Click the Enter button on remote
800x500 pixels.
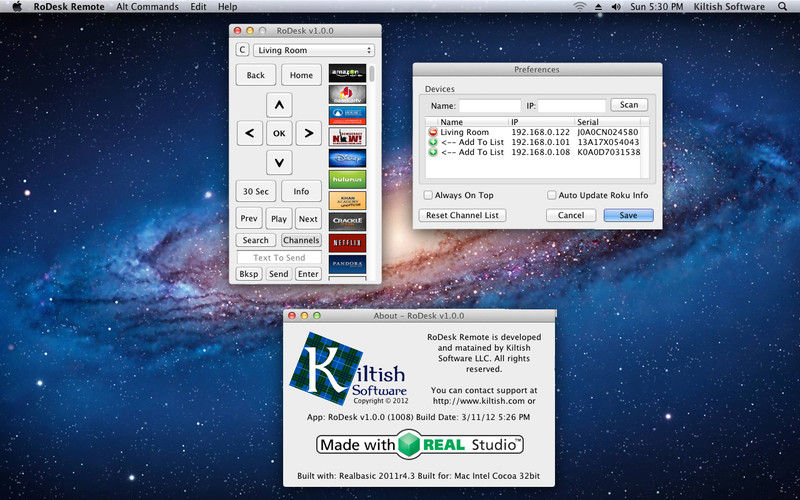308,274
